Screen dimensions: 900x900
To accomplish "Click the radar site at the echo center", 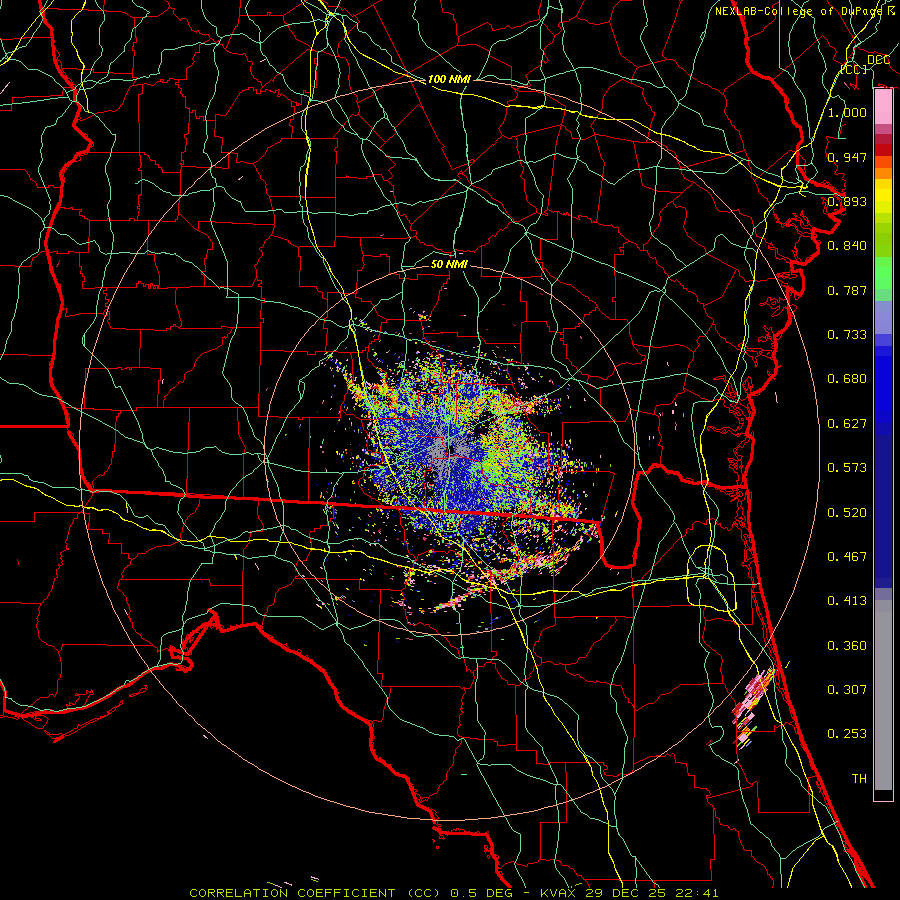I will tap(452, 449).
